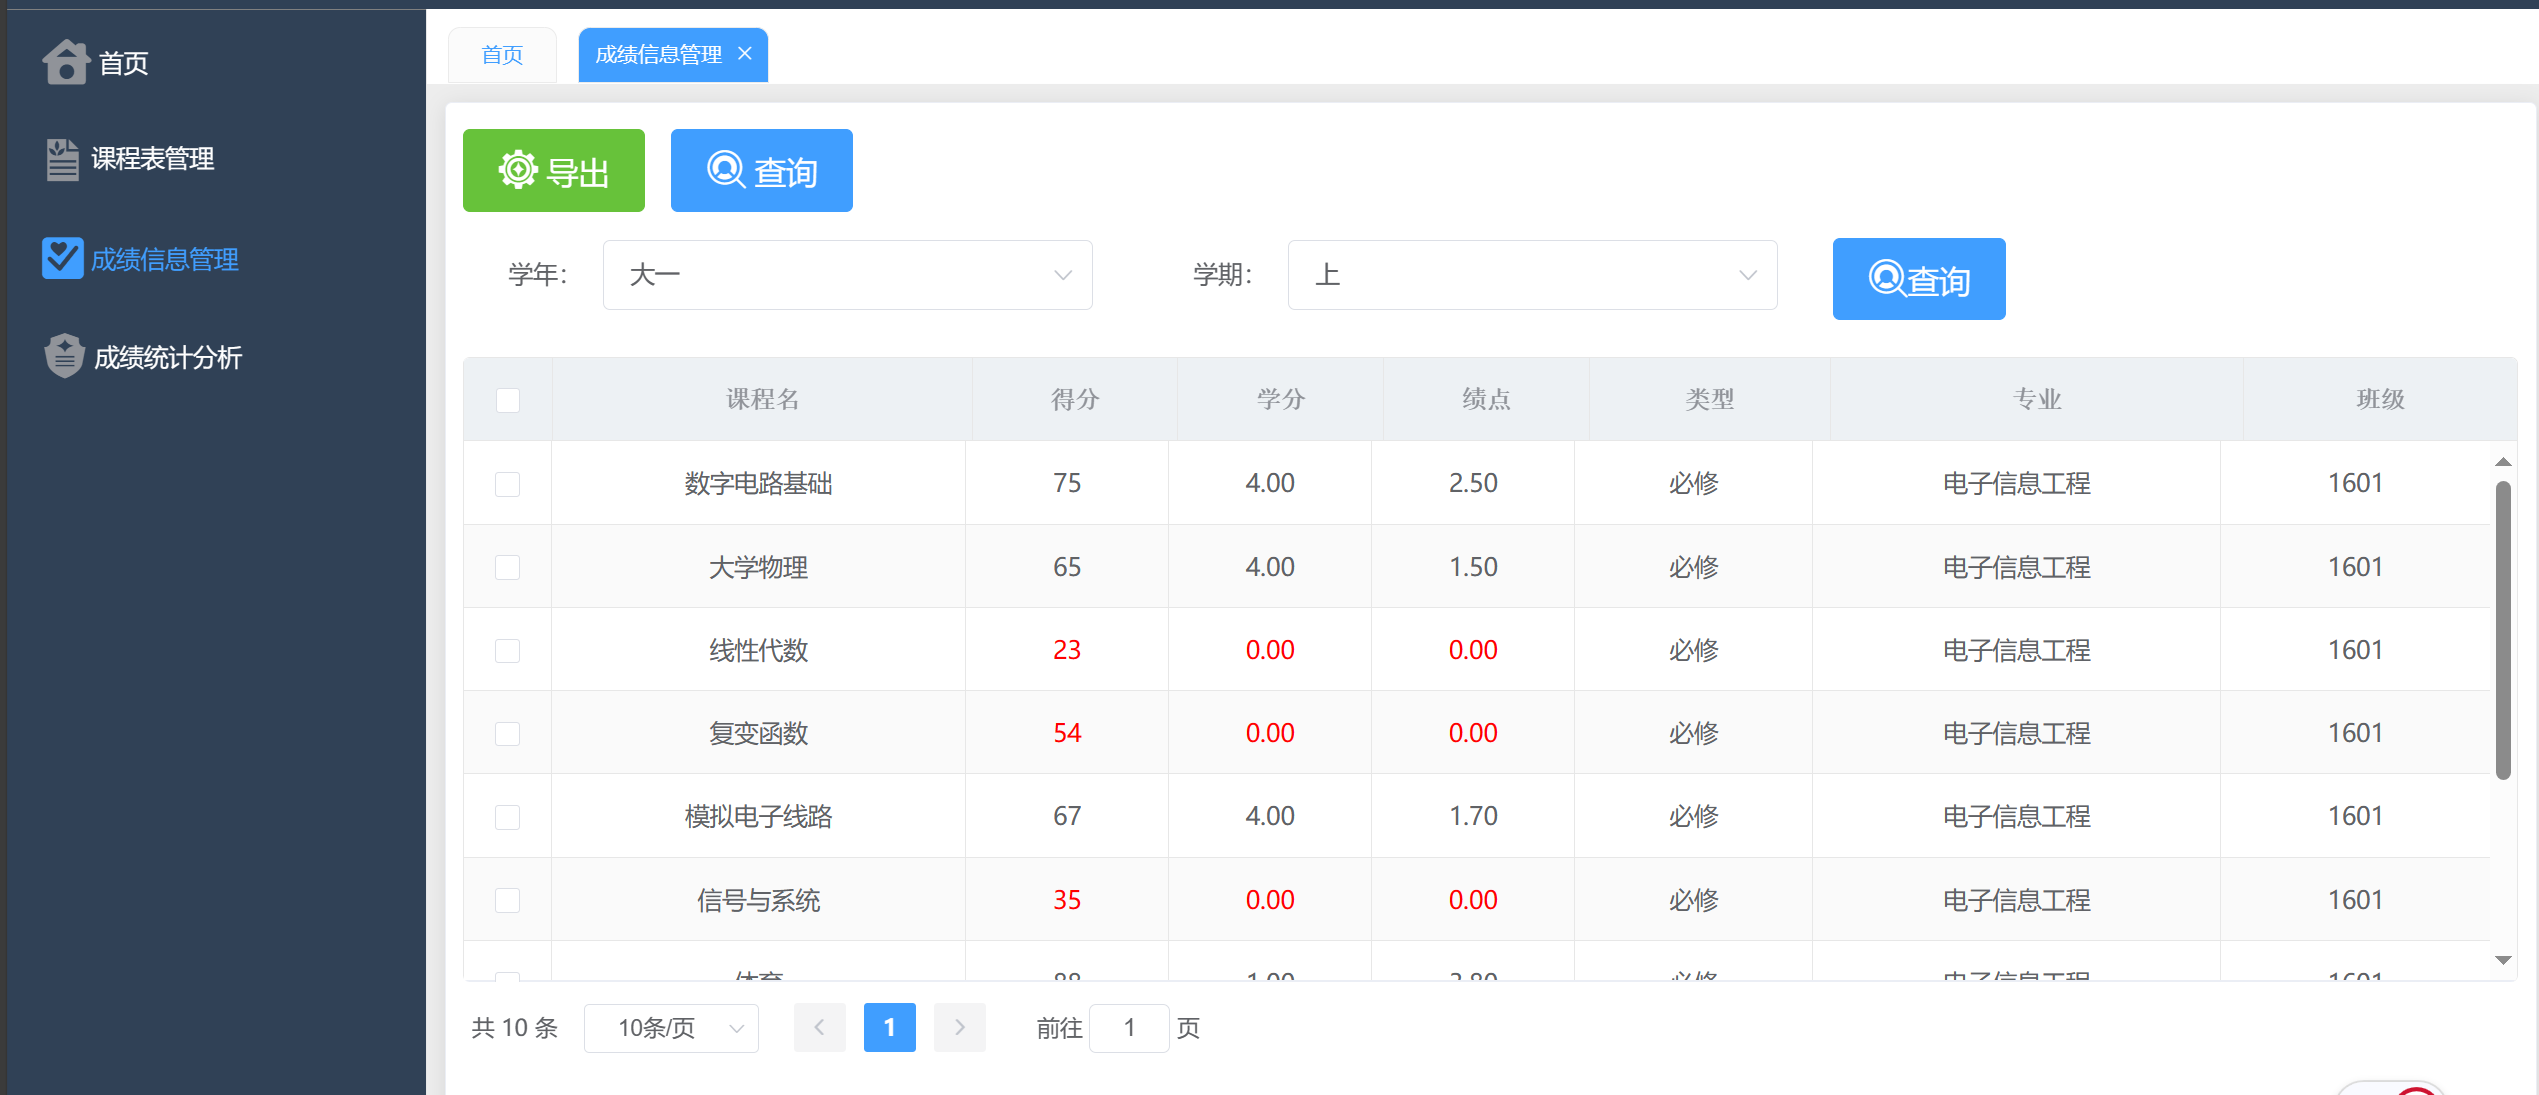
Task: Switch to the 首页 tab
Action: pyautogui.click(x=502, y=55)
